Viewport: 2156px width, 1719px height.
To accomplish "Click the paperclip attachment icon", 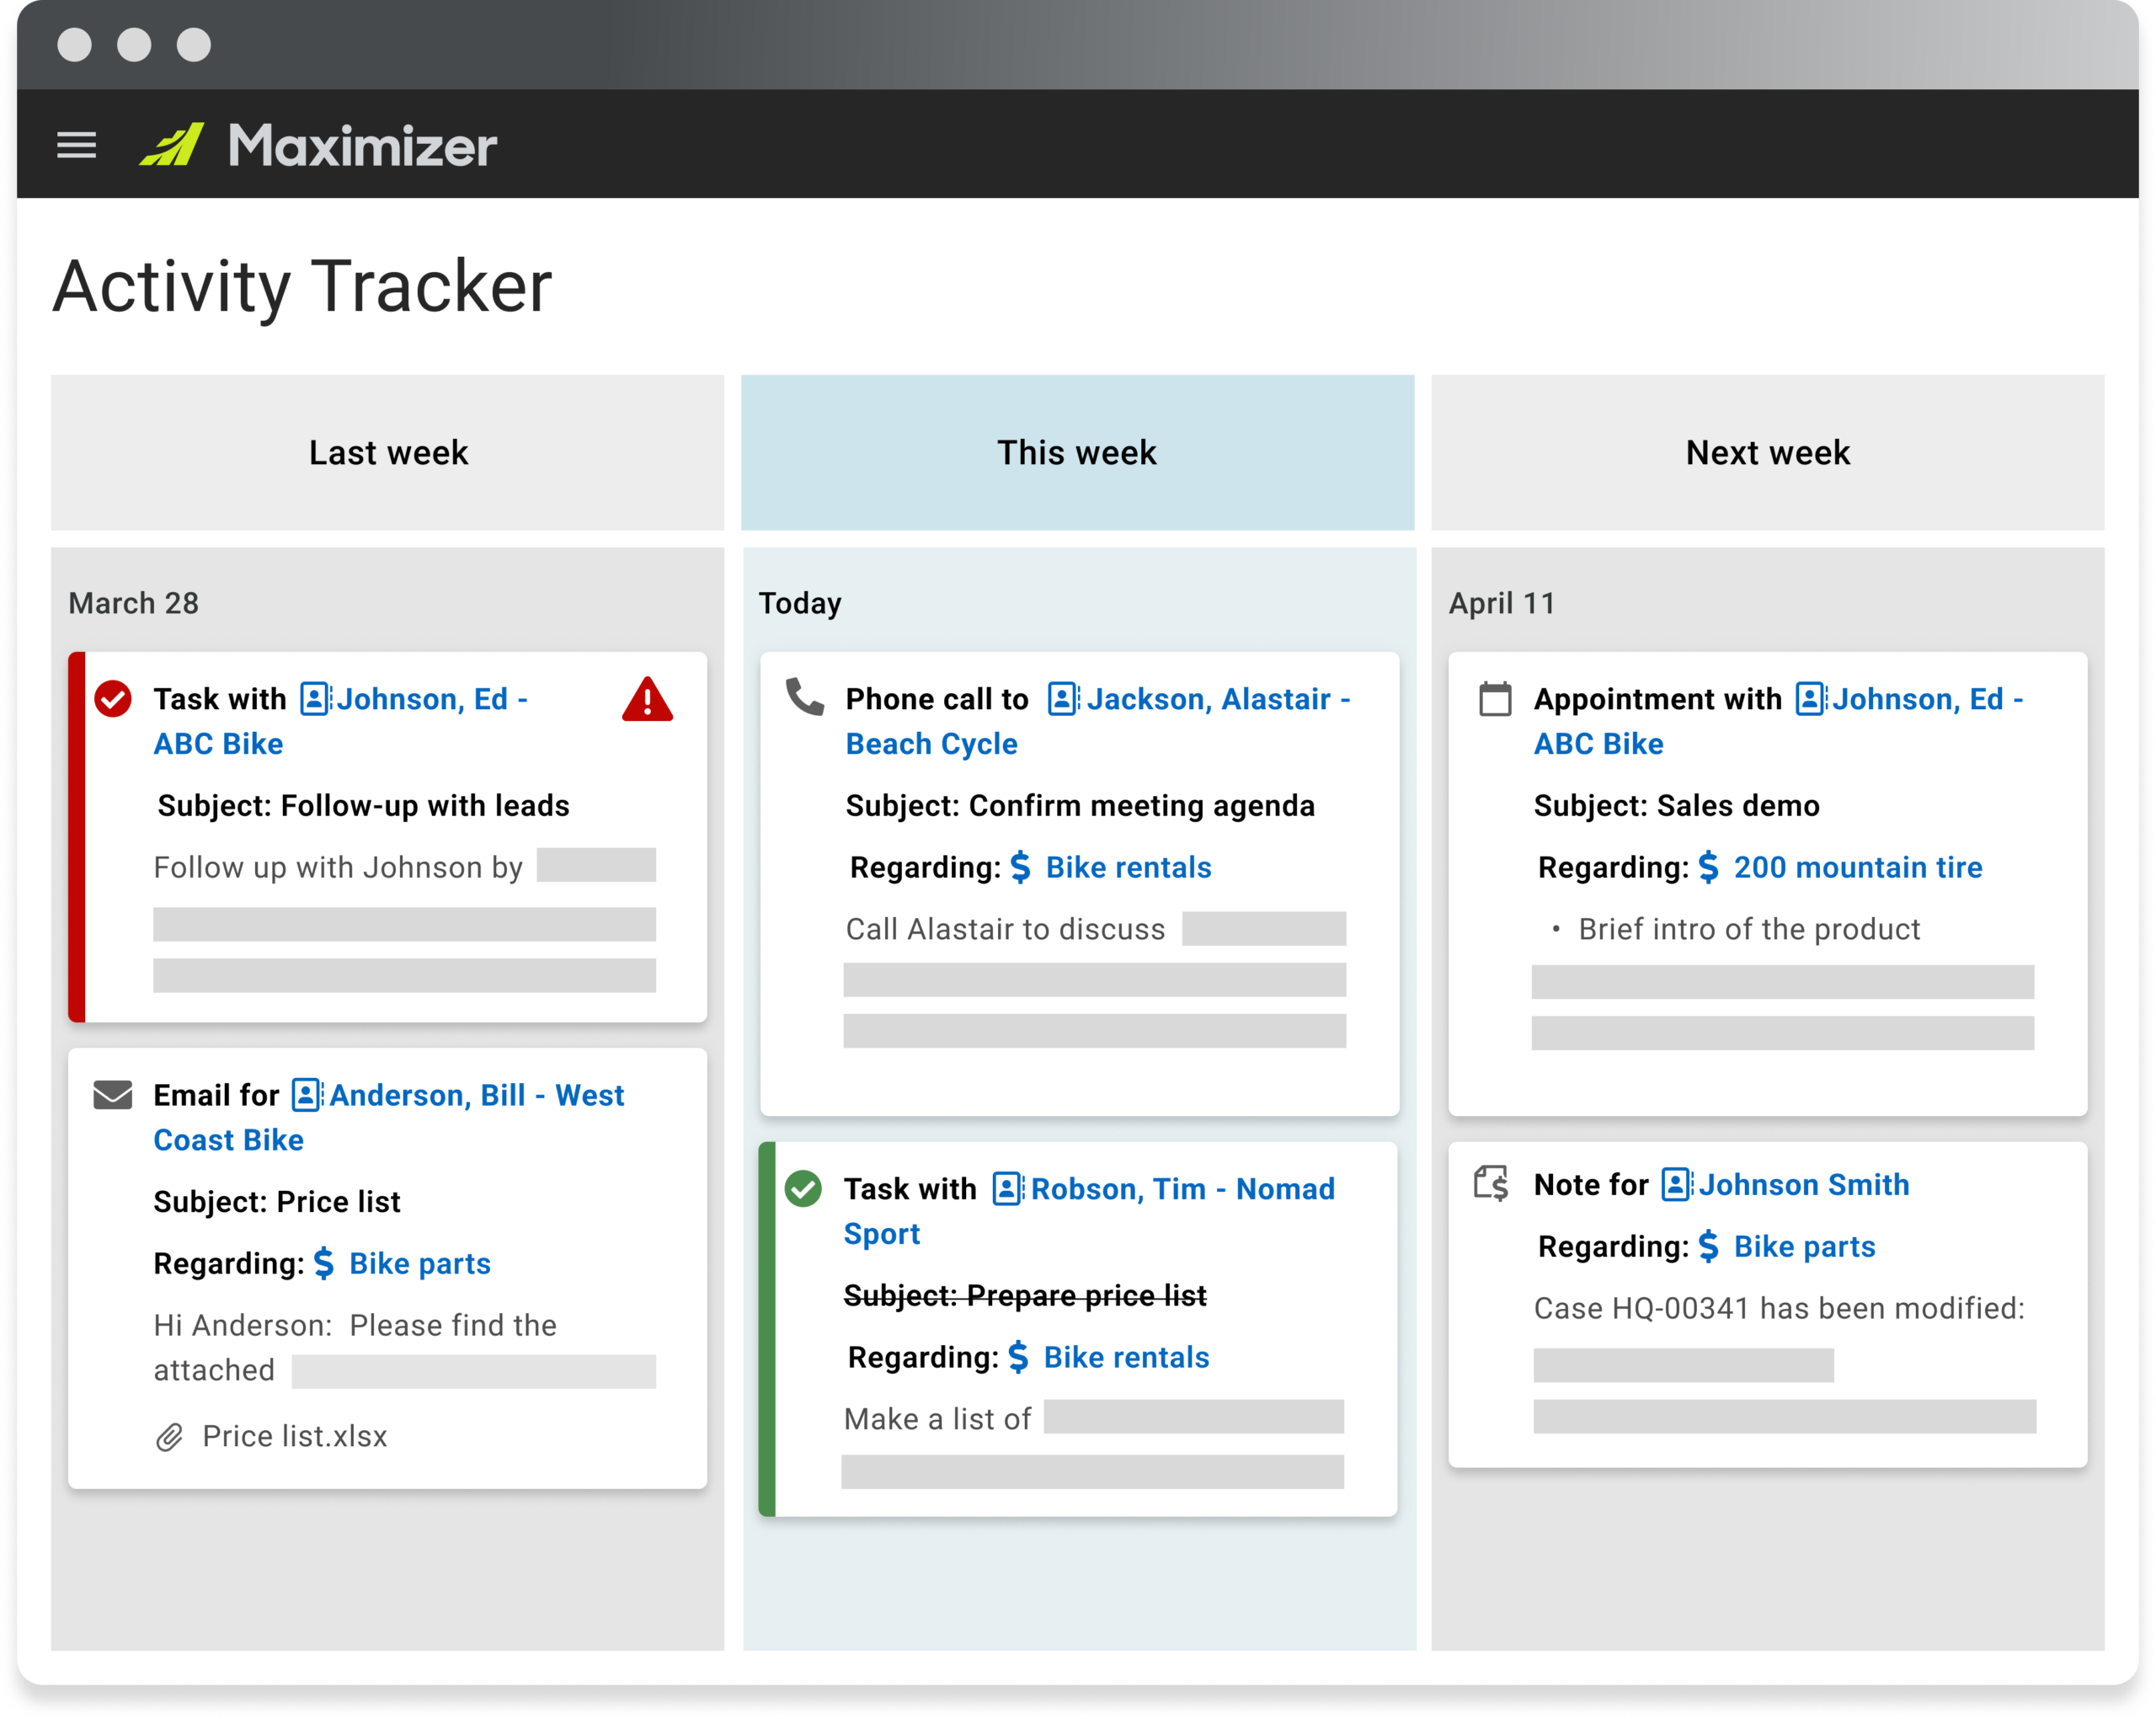I will tap(170, 1437).
